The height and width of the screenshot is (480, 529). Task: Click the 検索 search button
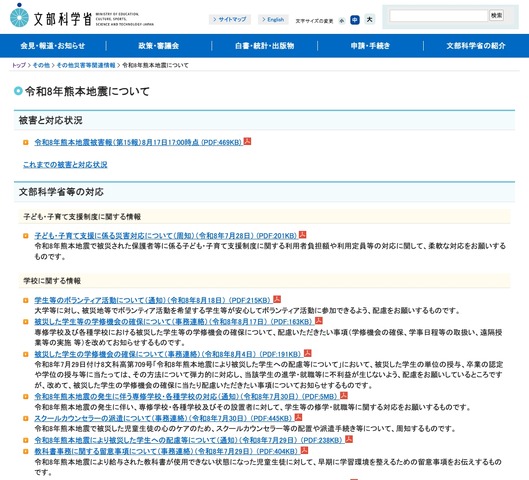[x=496, y=16]
